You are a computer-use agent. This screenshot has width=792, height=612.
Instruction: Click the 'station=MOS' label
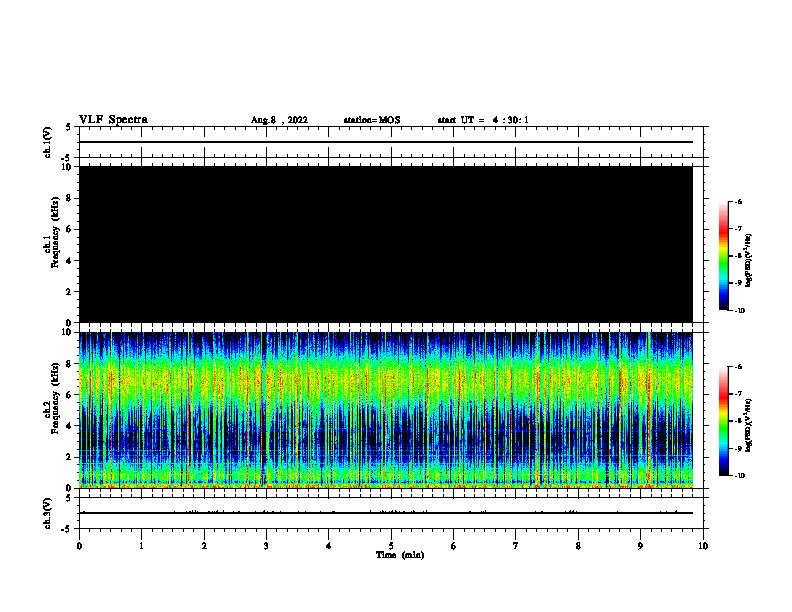pyautogui.click(x=372, y=120)
